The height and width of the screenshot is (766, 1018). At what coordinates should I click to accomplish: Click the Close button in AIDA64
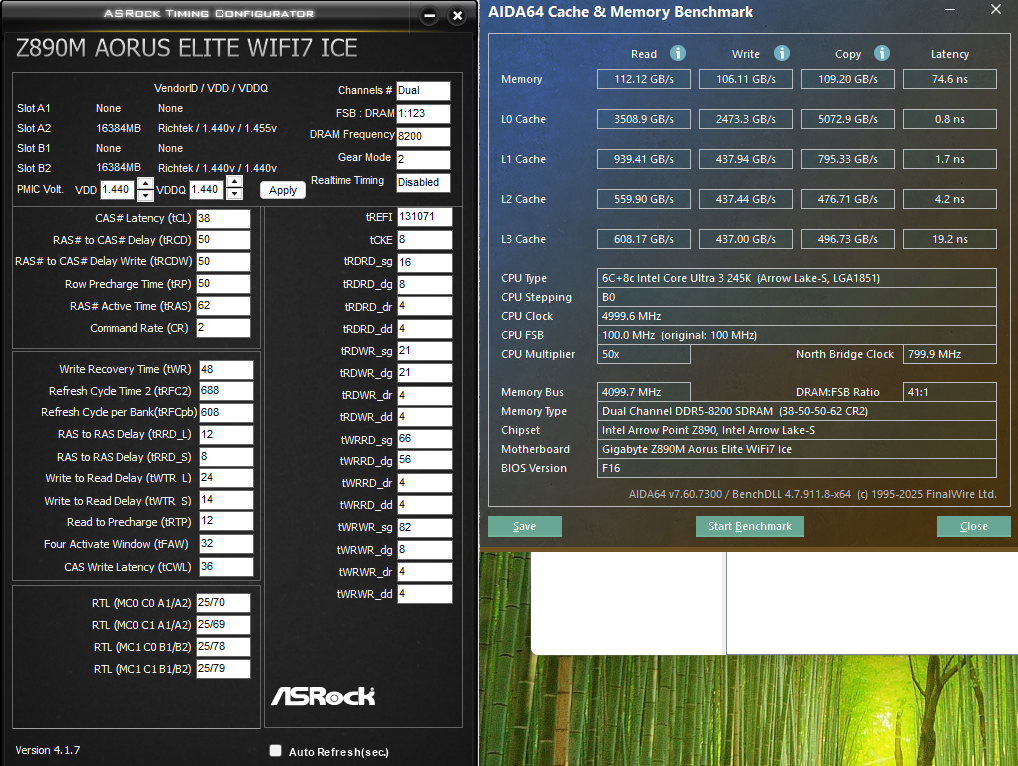(x=974, y=526)
